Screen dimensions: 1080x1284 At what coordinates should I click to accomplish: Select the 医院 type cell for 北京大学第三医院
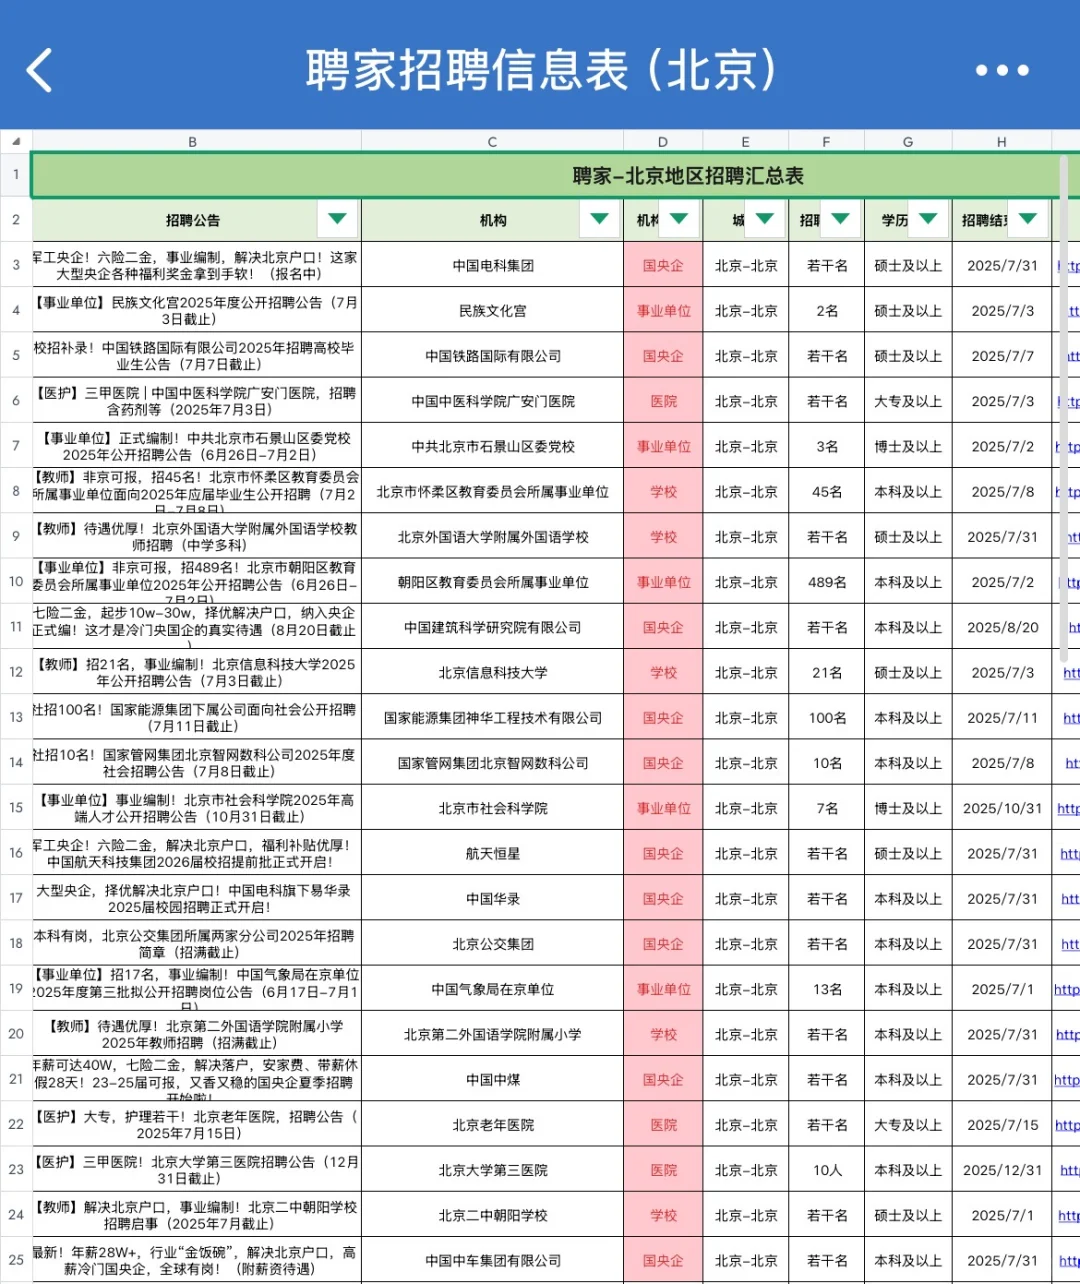point(664,1170)
